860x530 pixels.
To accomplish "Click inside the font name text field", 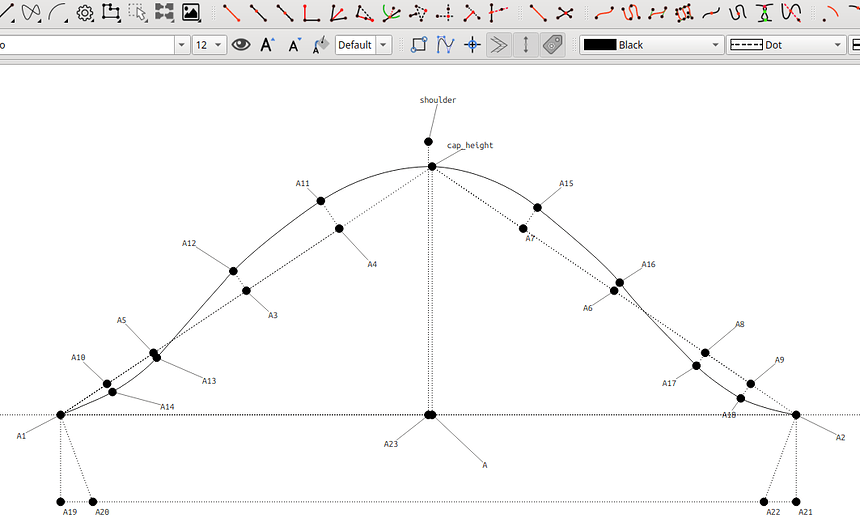I will coord(87,45).
